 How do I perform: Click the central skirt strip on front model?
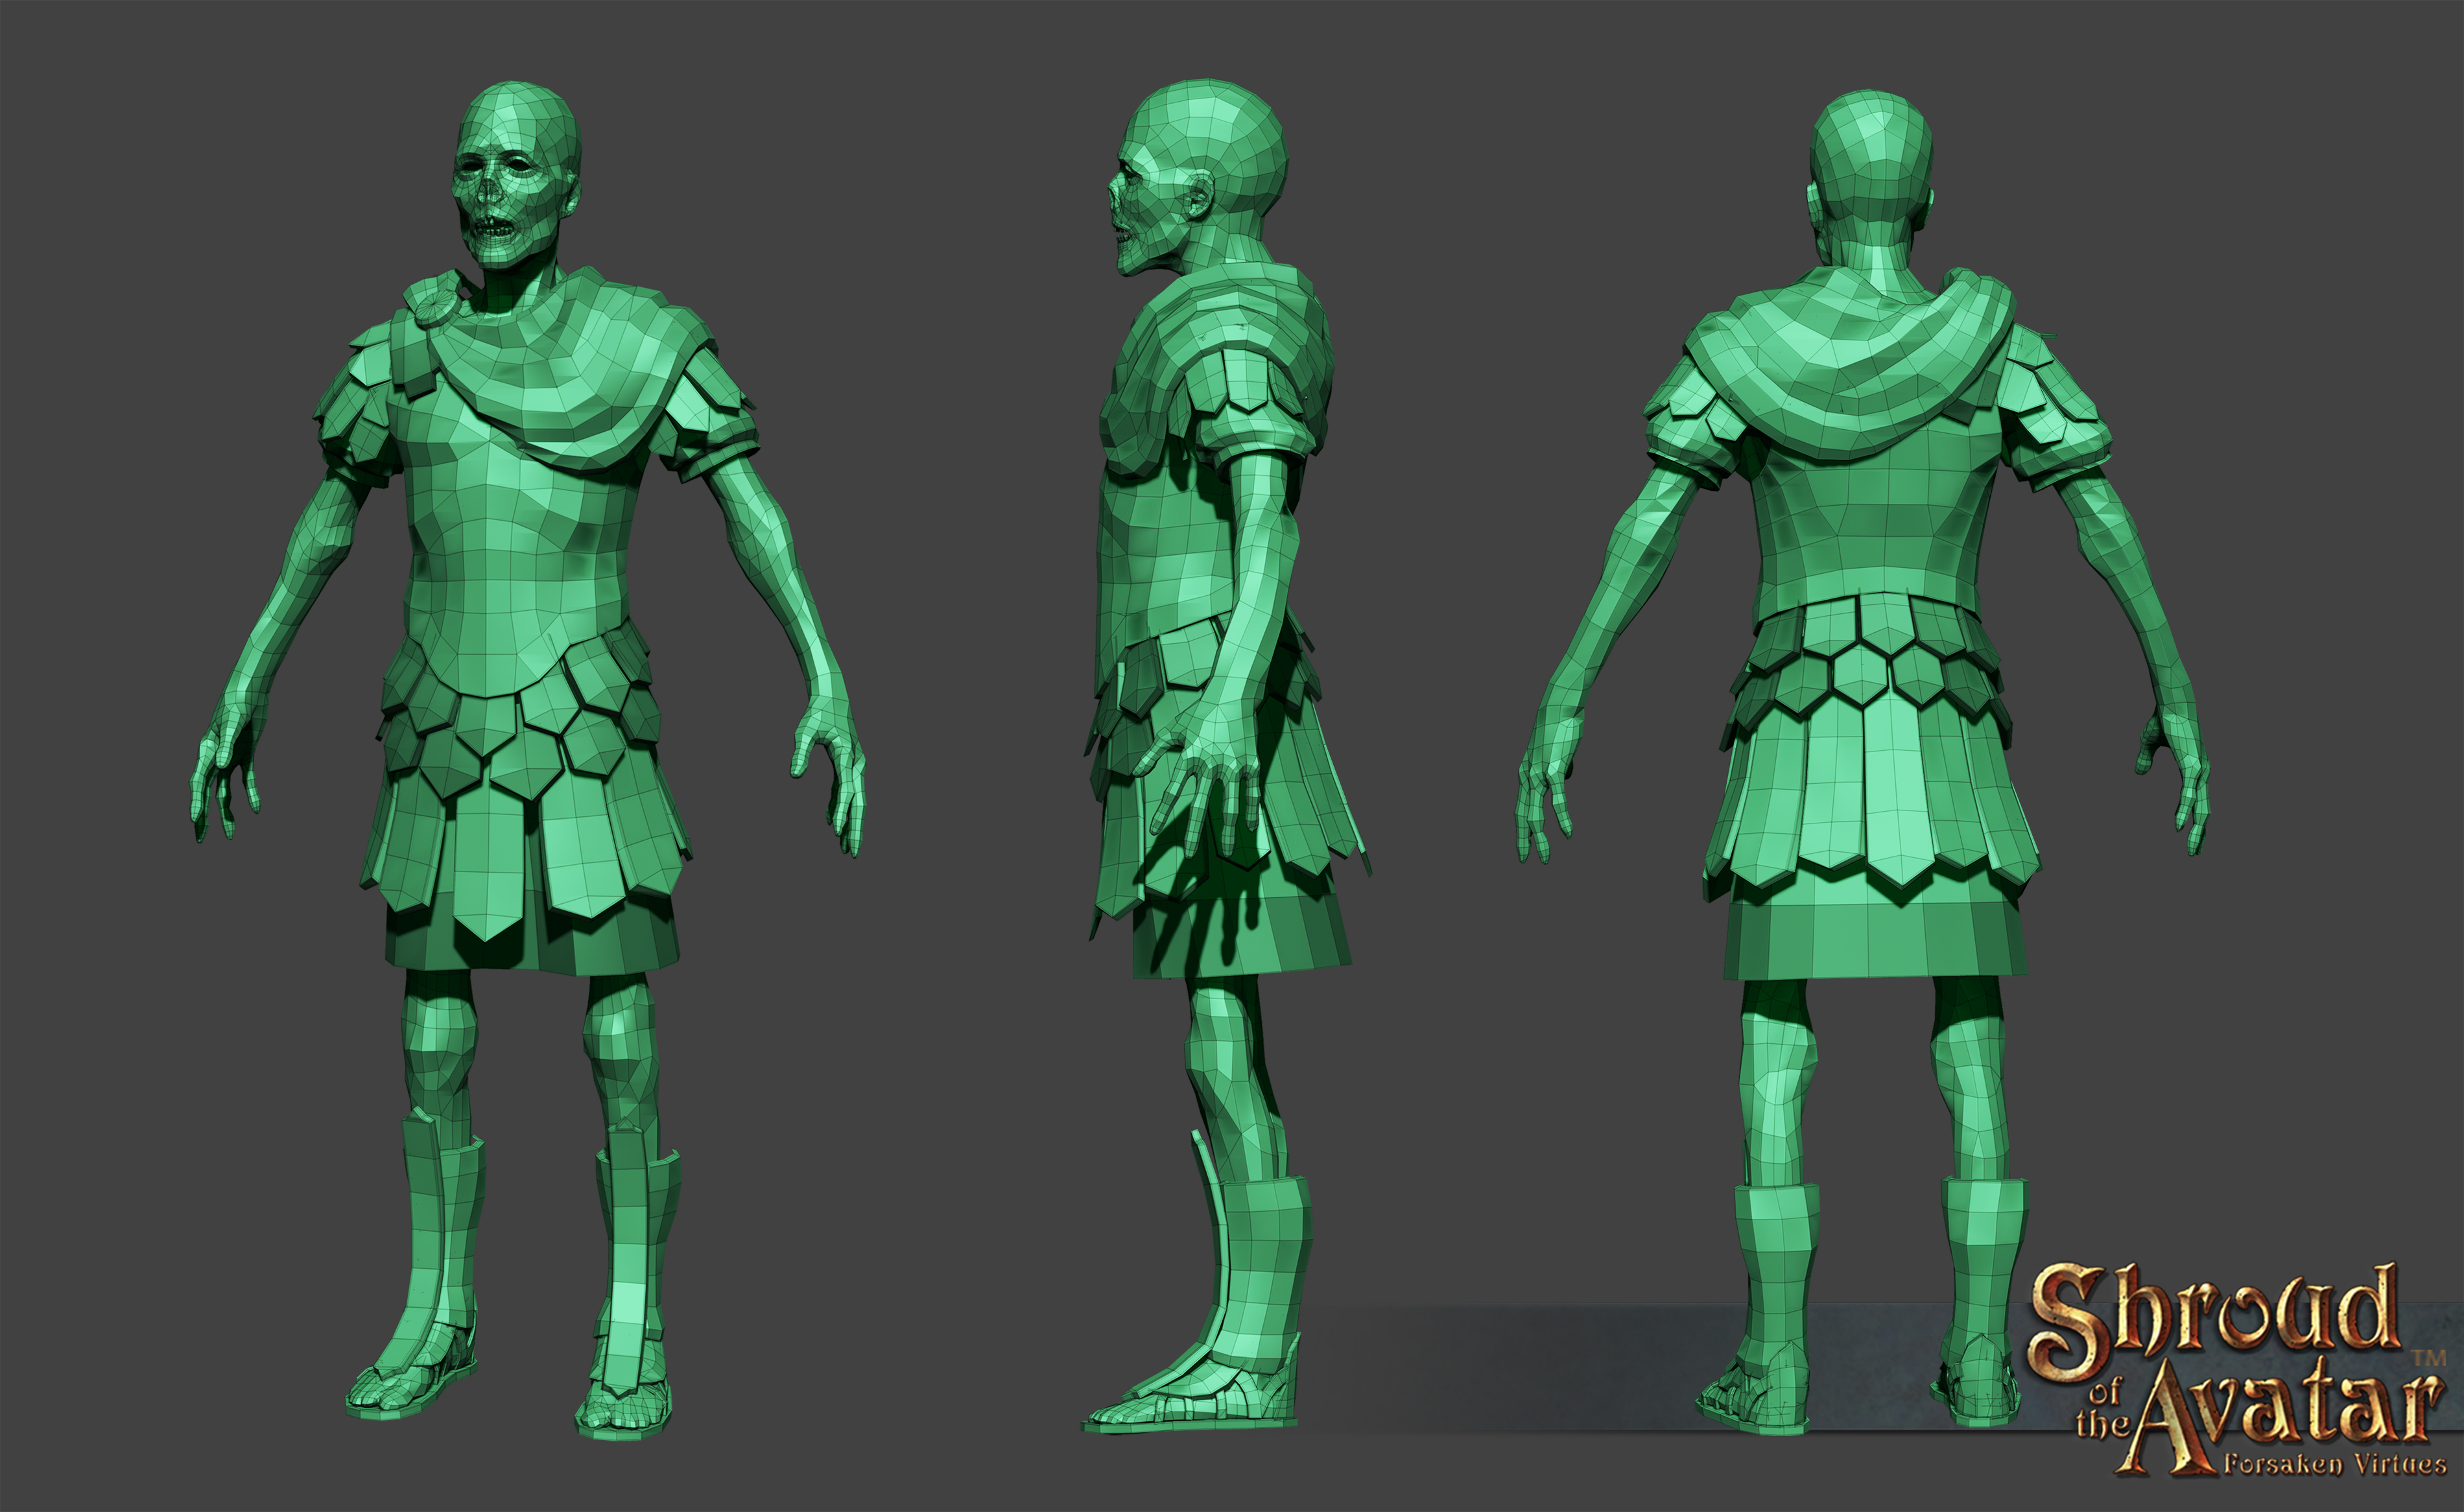(x=488, y=865)
